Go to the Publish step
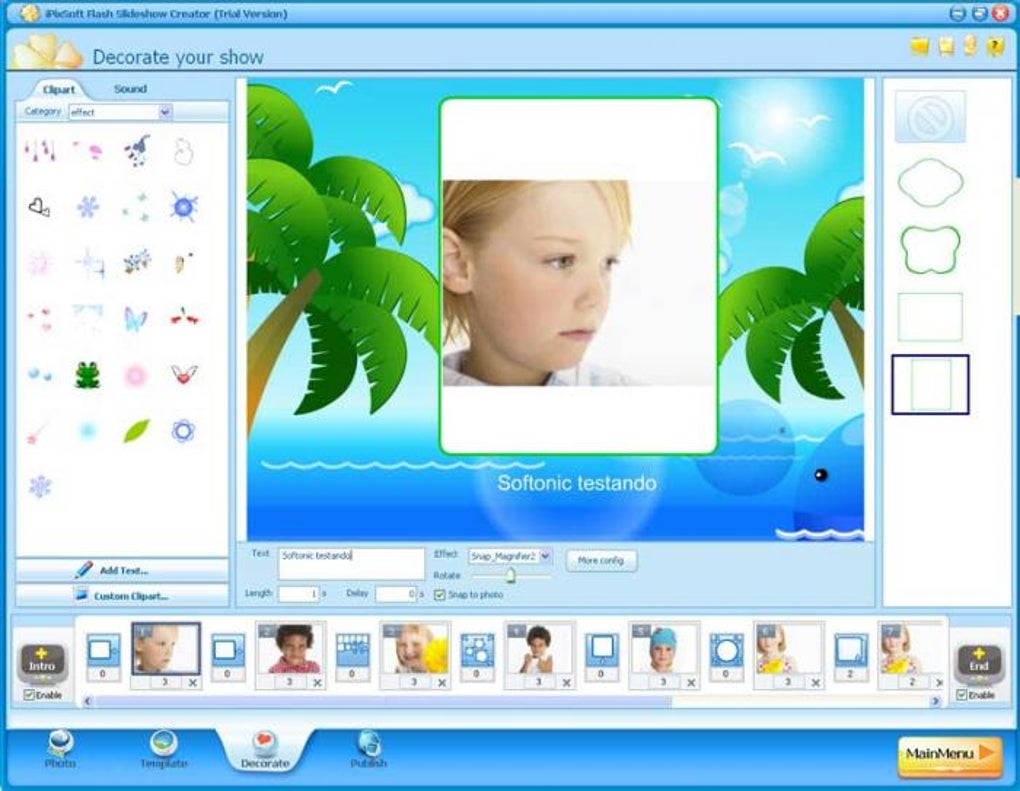This screenshot has height=791, width=1020. click(369, 749)
